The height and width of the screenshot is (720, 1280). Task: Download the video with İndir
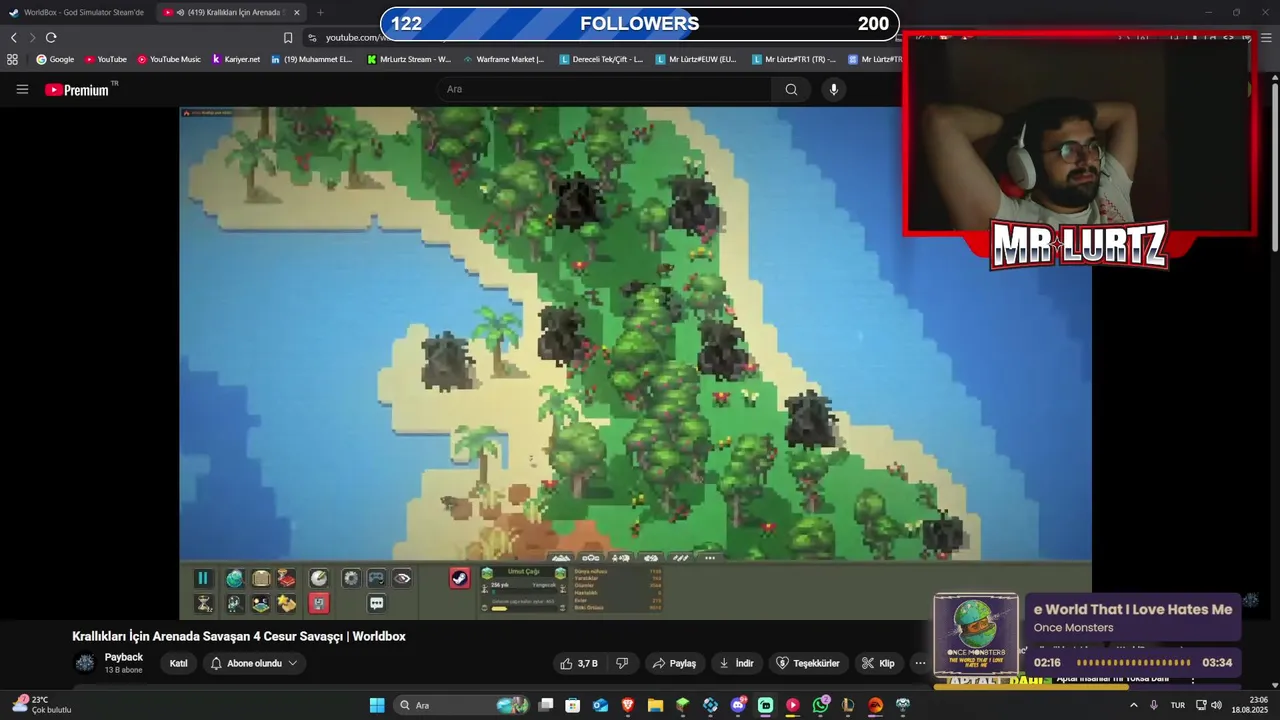pos(737,663)
